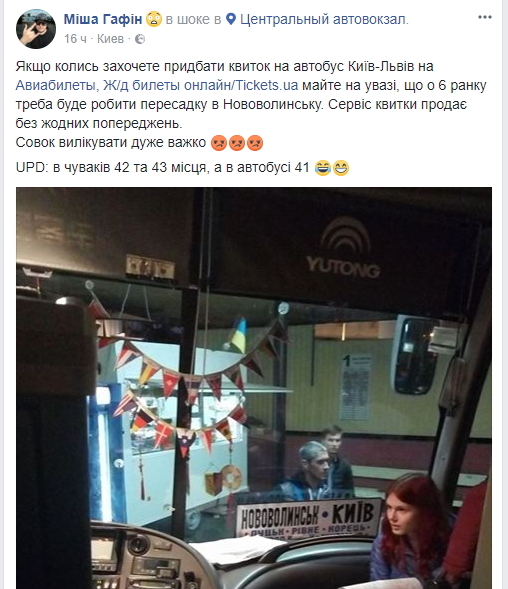Click the shocked feeling emoji icon
The image size is (508, 589).
click(x=154, y=19)
